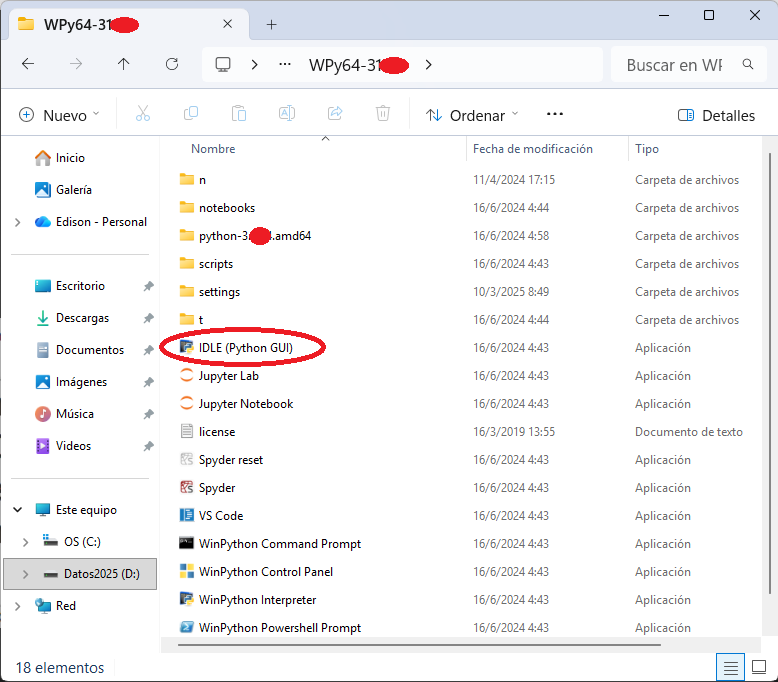Screen dimensions: 778x682
Task: Navigate up one folder level
Action: (x=123, y=64)
